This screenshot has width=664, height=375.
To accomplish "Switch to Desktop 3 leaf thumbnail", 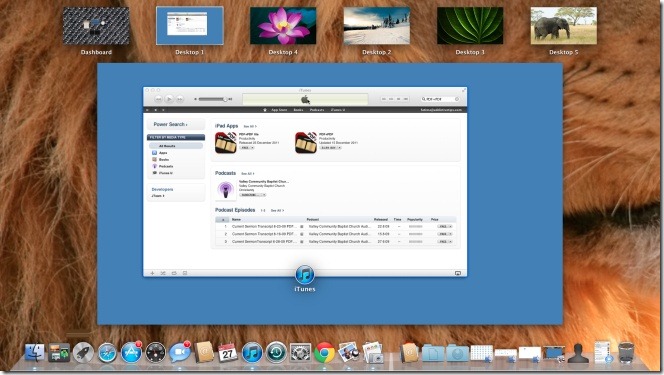I will click(470, 26).
